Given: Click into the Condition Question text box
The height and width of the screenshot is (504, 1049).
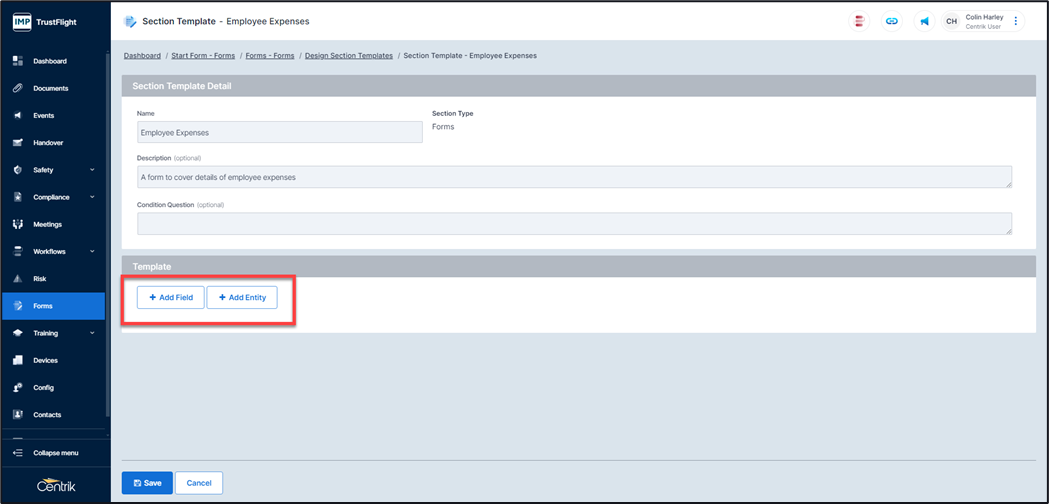Looking at the screenshot, I should [574, 223].
